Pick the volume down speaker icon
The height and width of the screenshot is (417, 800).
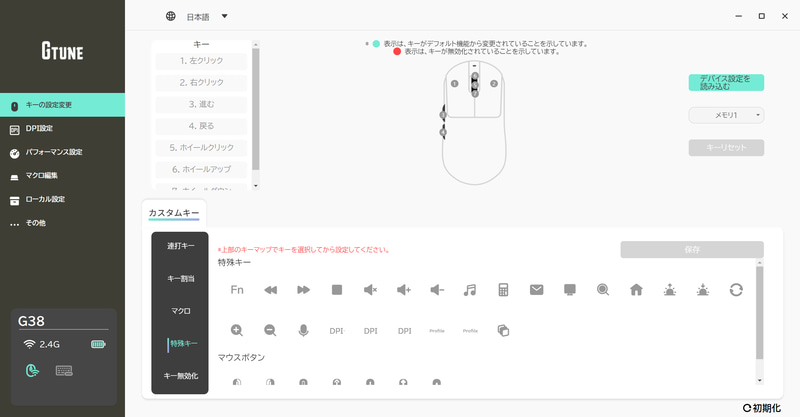(x=437, y=290)
